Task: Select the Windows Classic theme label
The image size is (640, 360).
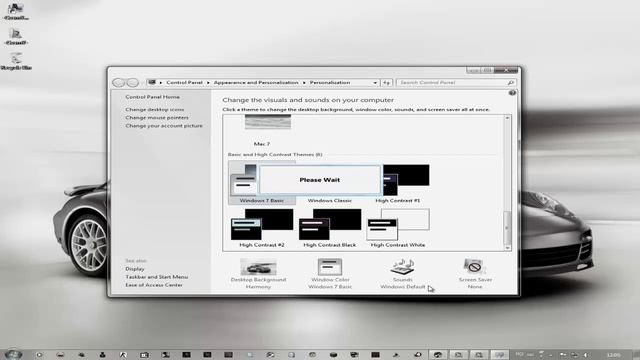Action: 330,200
